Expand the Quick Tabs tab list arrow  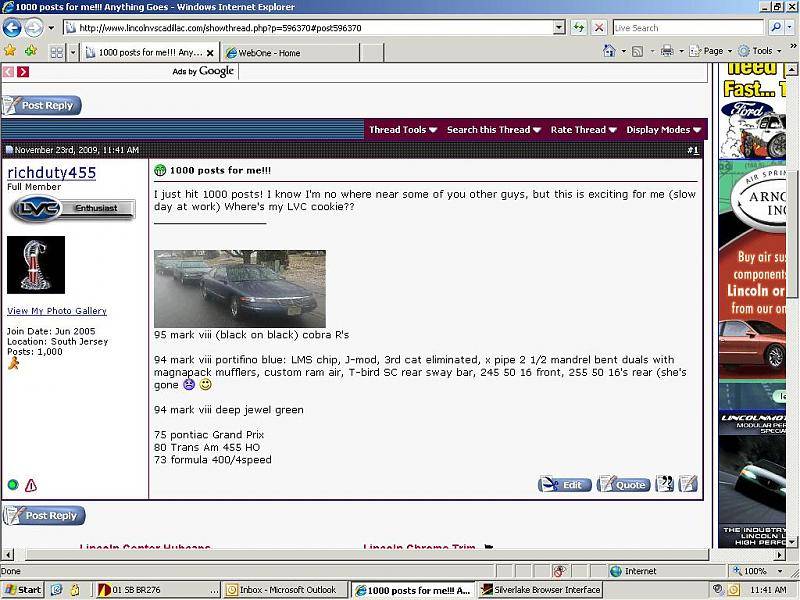click(72, 52)
